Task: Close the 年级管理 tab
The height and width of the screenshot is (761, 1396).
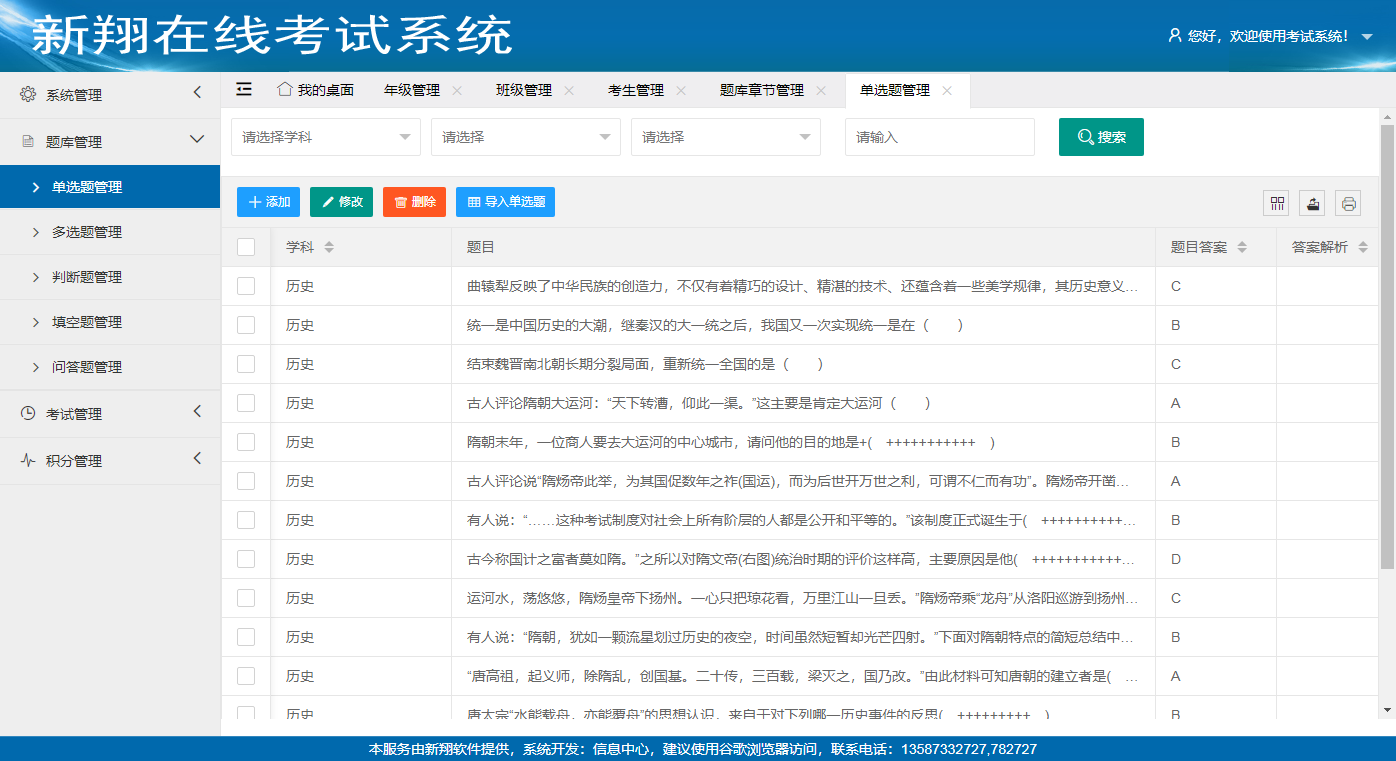Action: pos(457,90)
